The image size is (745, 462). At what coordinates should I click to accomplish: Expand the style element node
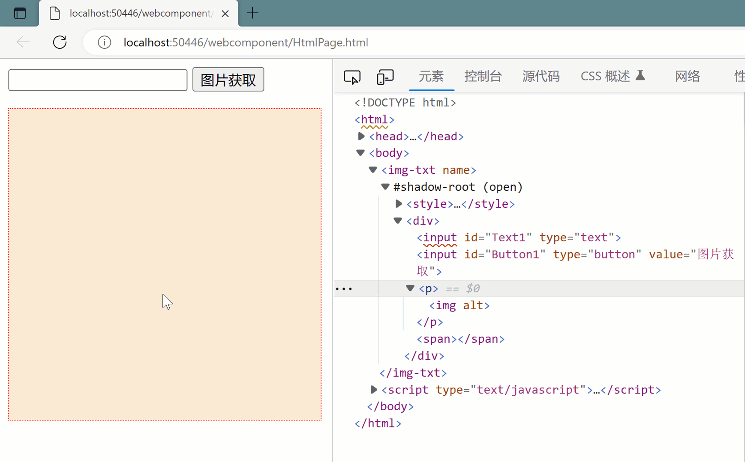(399, 204)
